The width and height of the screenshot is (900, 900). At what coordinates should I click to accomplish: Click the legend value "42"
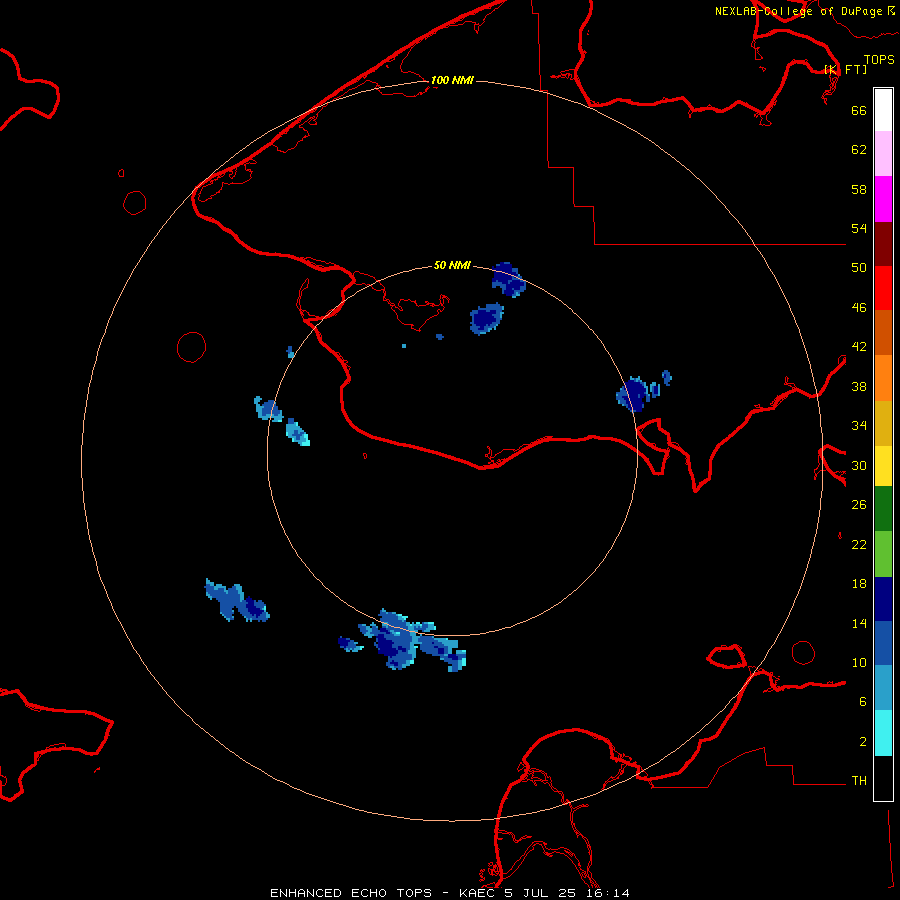pos(859,347)
